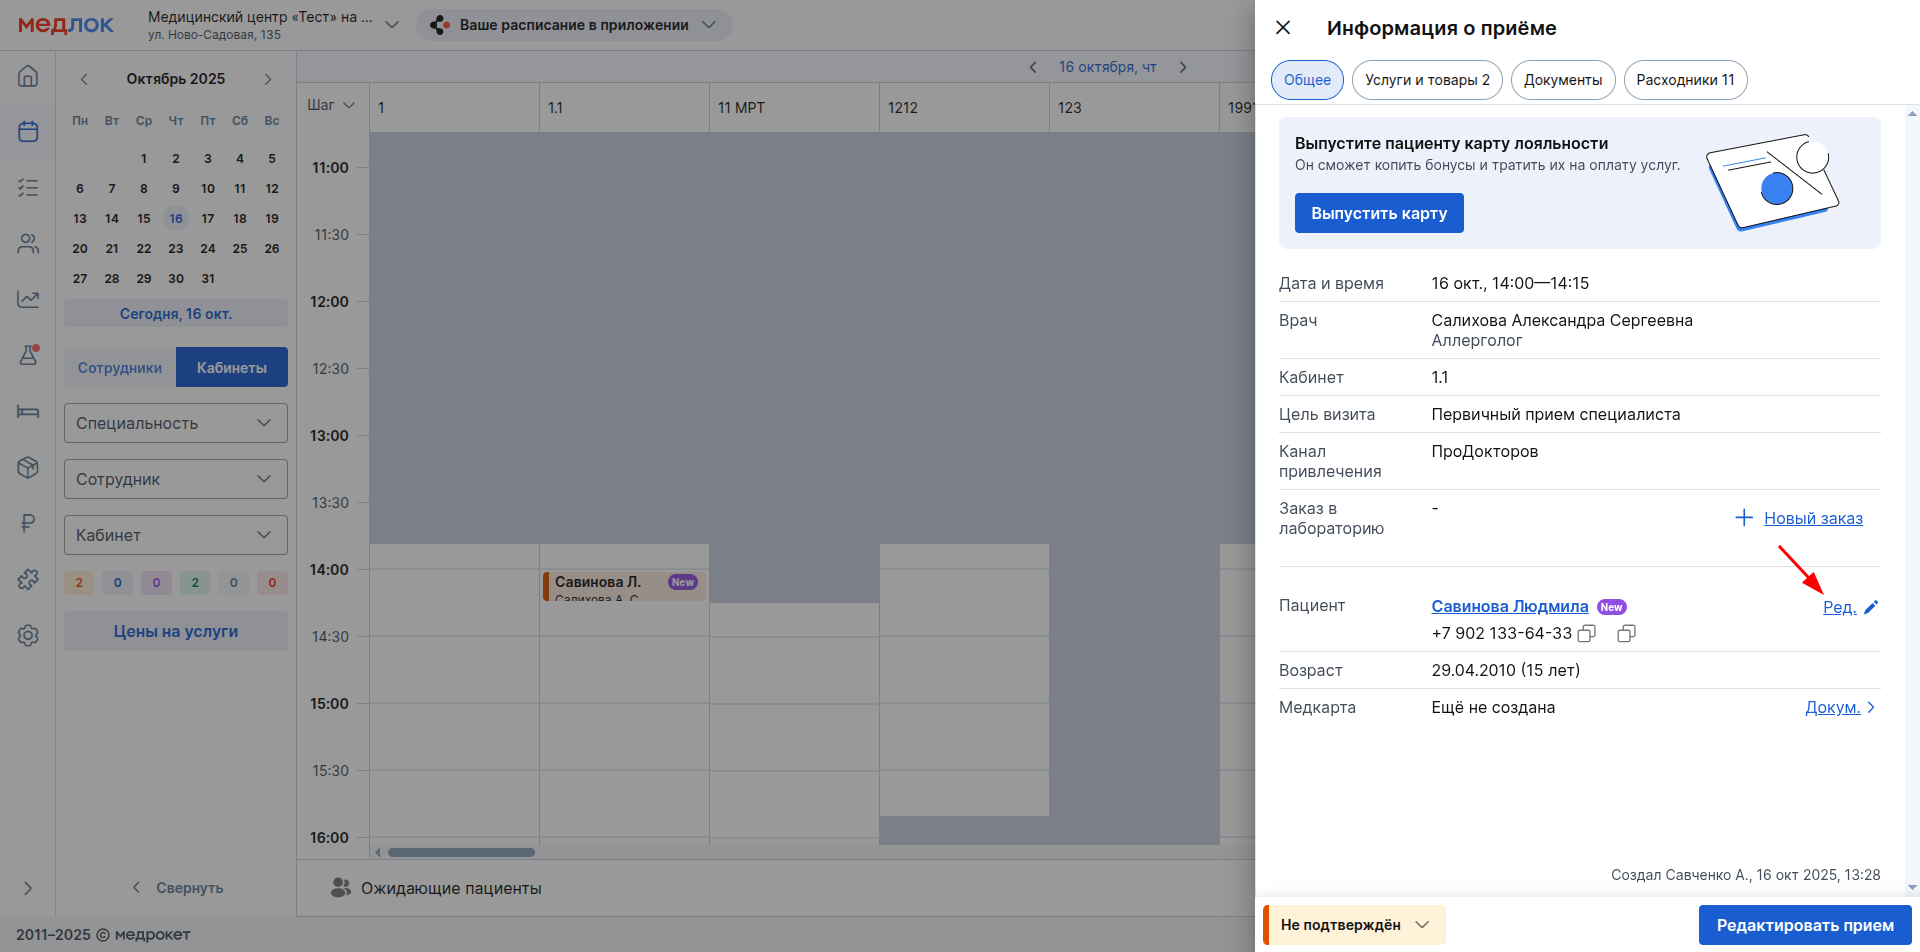
Task: Go to next month in calendar
Action: pyautogui.click(x=268, y=79)
